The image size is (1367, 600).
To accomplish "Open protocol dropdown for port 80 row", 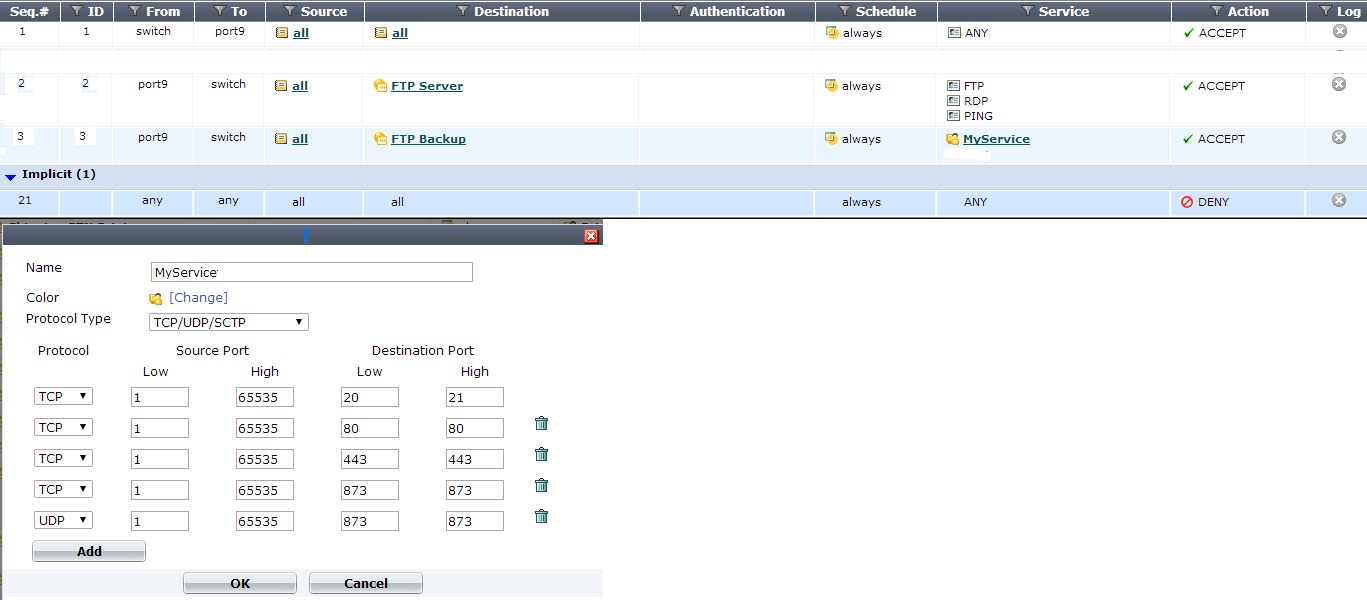I will pyautogui.click(x=63, y=427).
